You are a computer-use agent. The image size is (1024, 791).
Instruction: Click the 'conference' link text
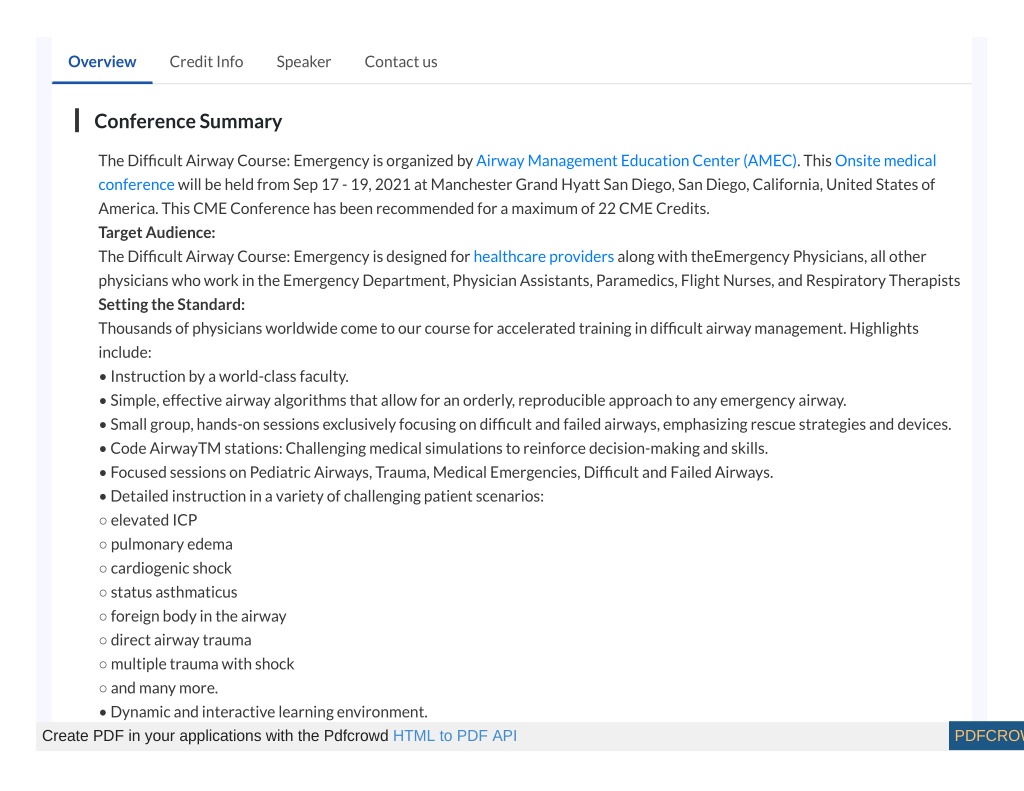[x=136, y=185]
